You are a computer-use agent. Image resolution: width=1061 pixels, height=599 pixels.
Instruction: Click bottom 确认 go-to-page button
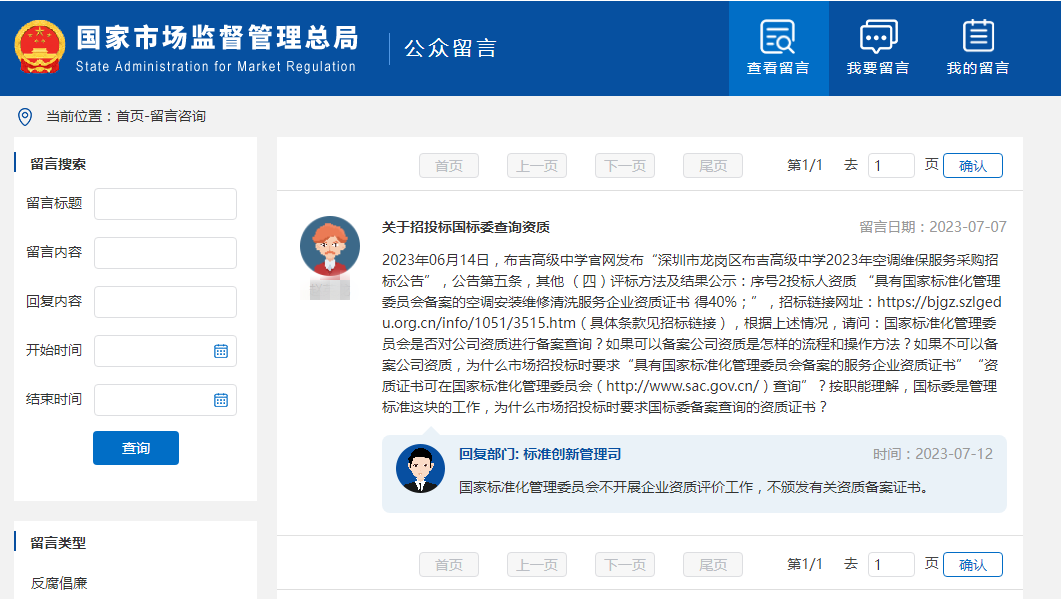[973, 564]
